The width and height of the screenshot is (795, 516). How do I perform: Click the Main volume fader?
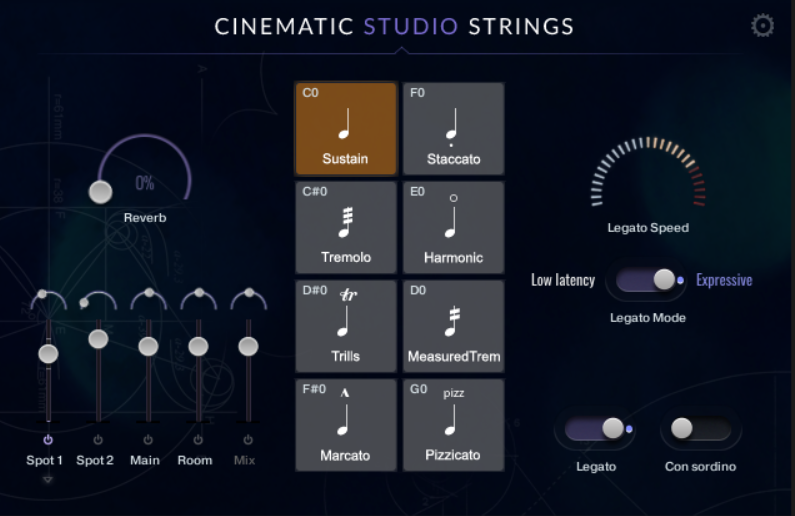pyautogui.click(x=148, y=346)
